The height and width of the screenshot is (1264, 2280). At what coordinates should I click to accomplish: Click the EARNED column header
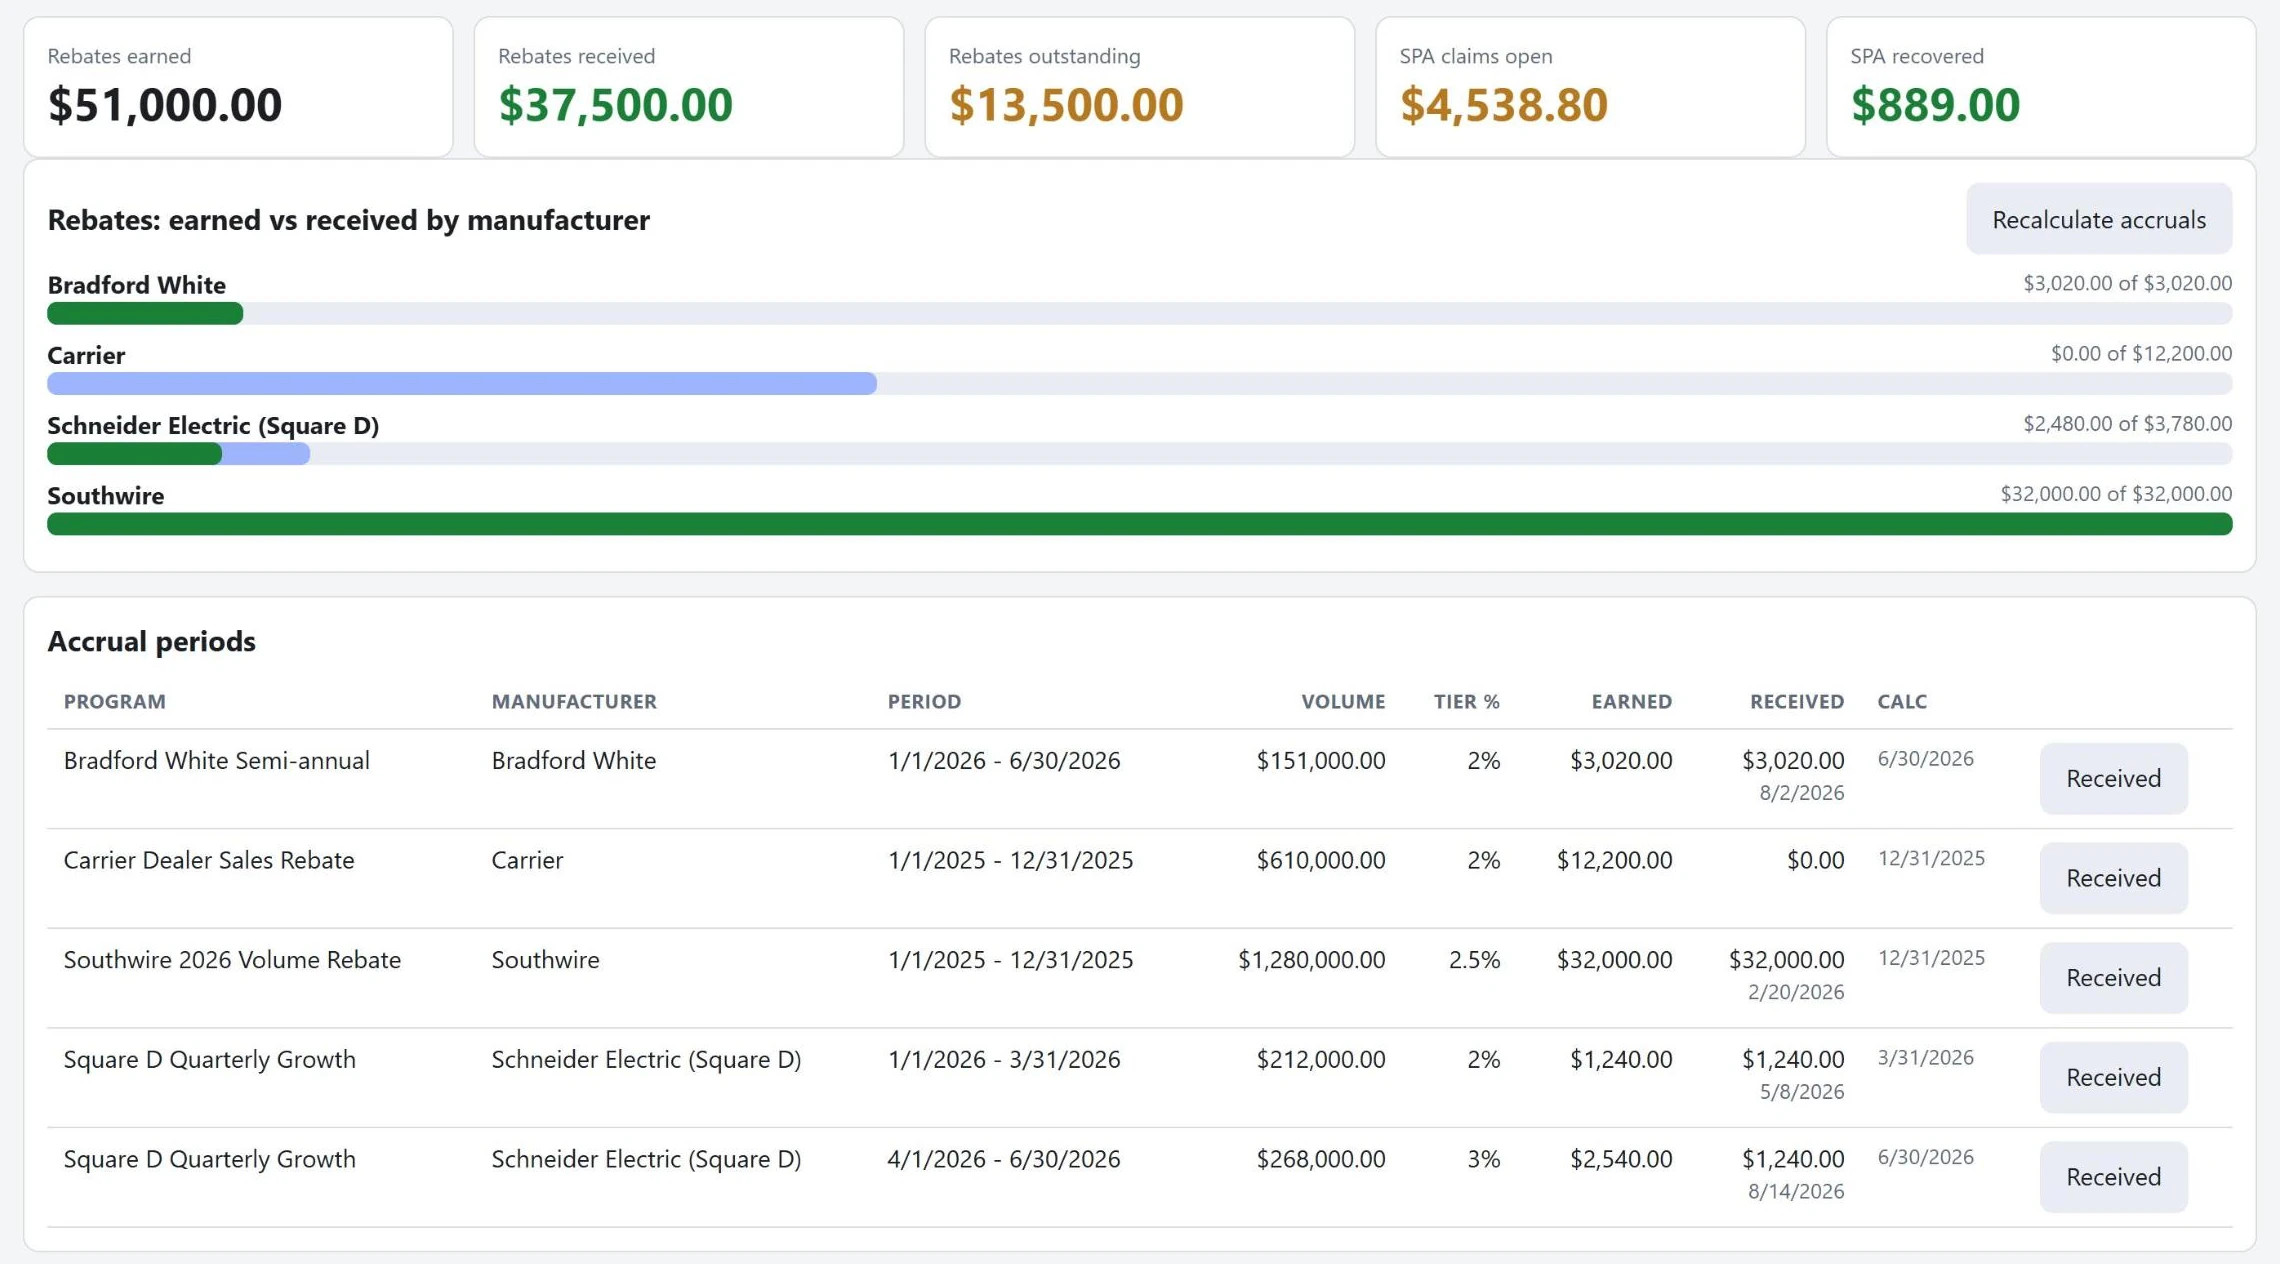tap(1631, 702)
